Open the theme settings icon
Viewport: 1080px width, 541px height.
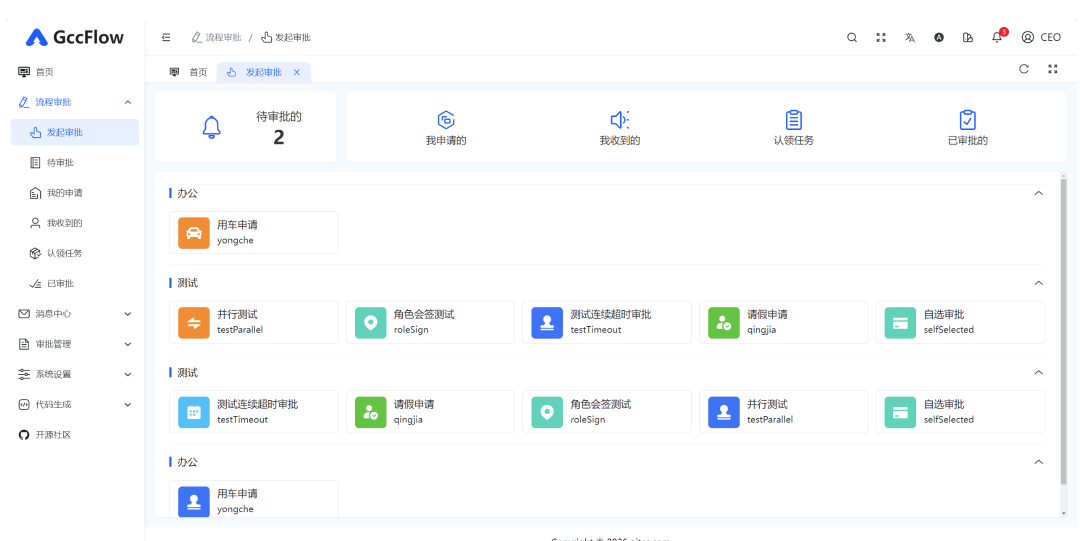point(968,37)
